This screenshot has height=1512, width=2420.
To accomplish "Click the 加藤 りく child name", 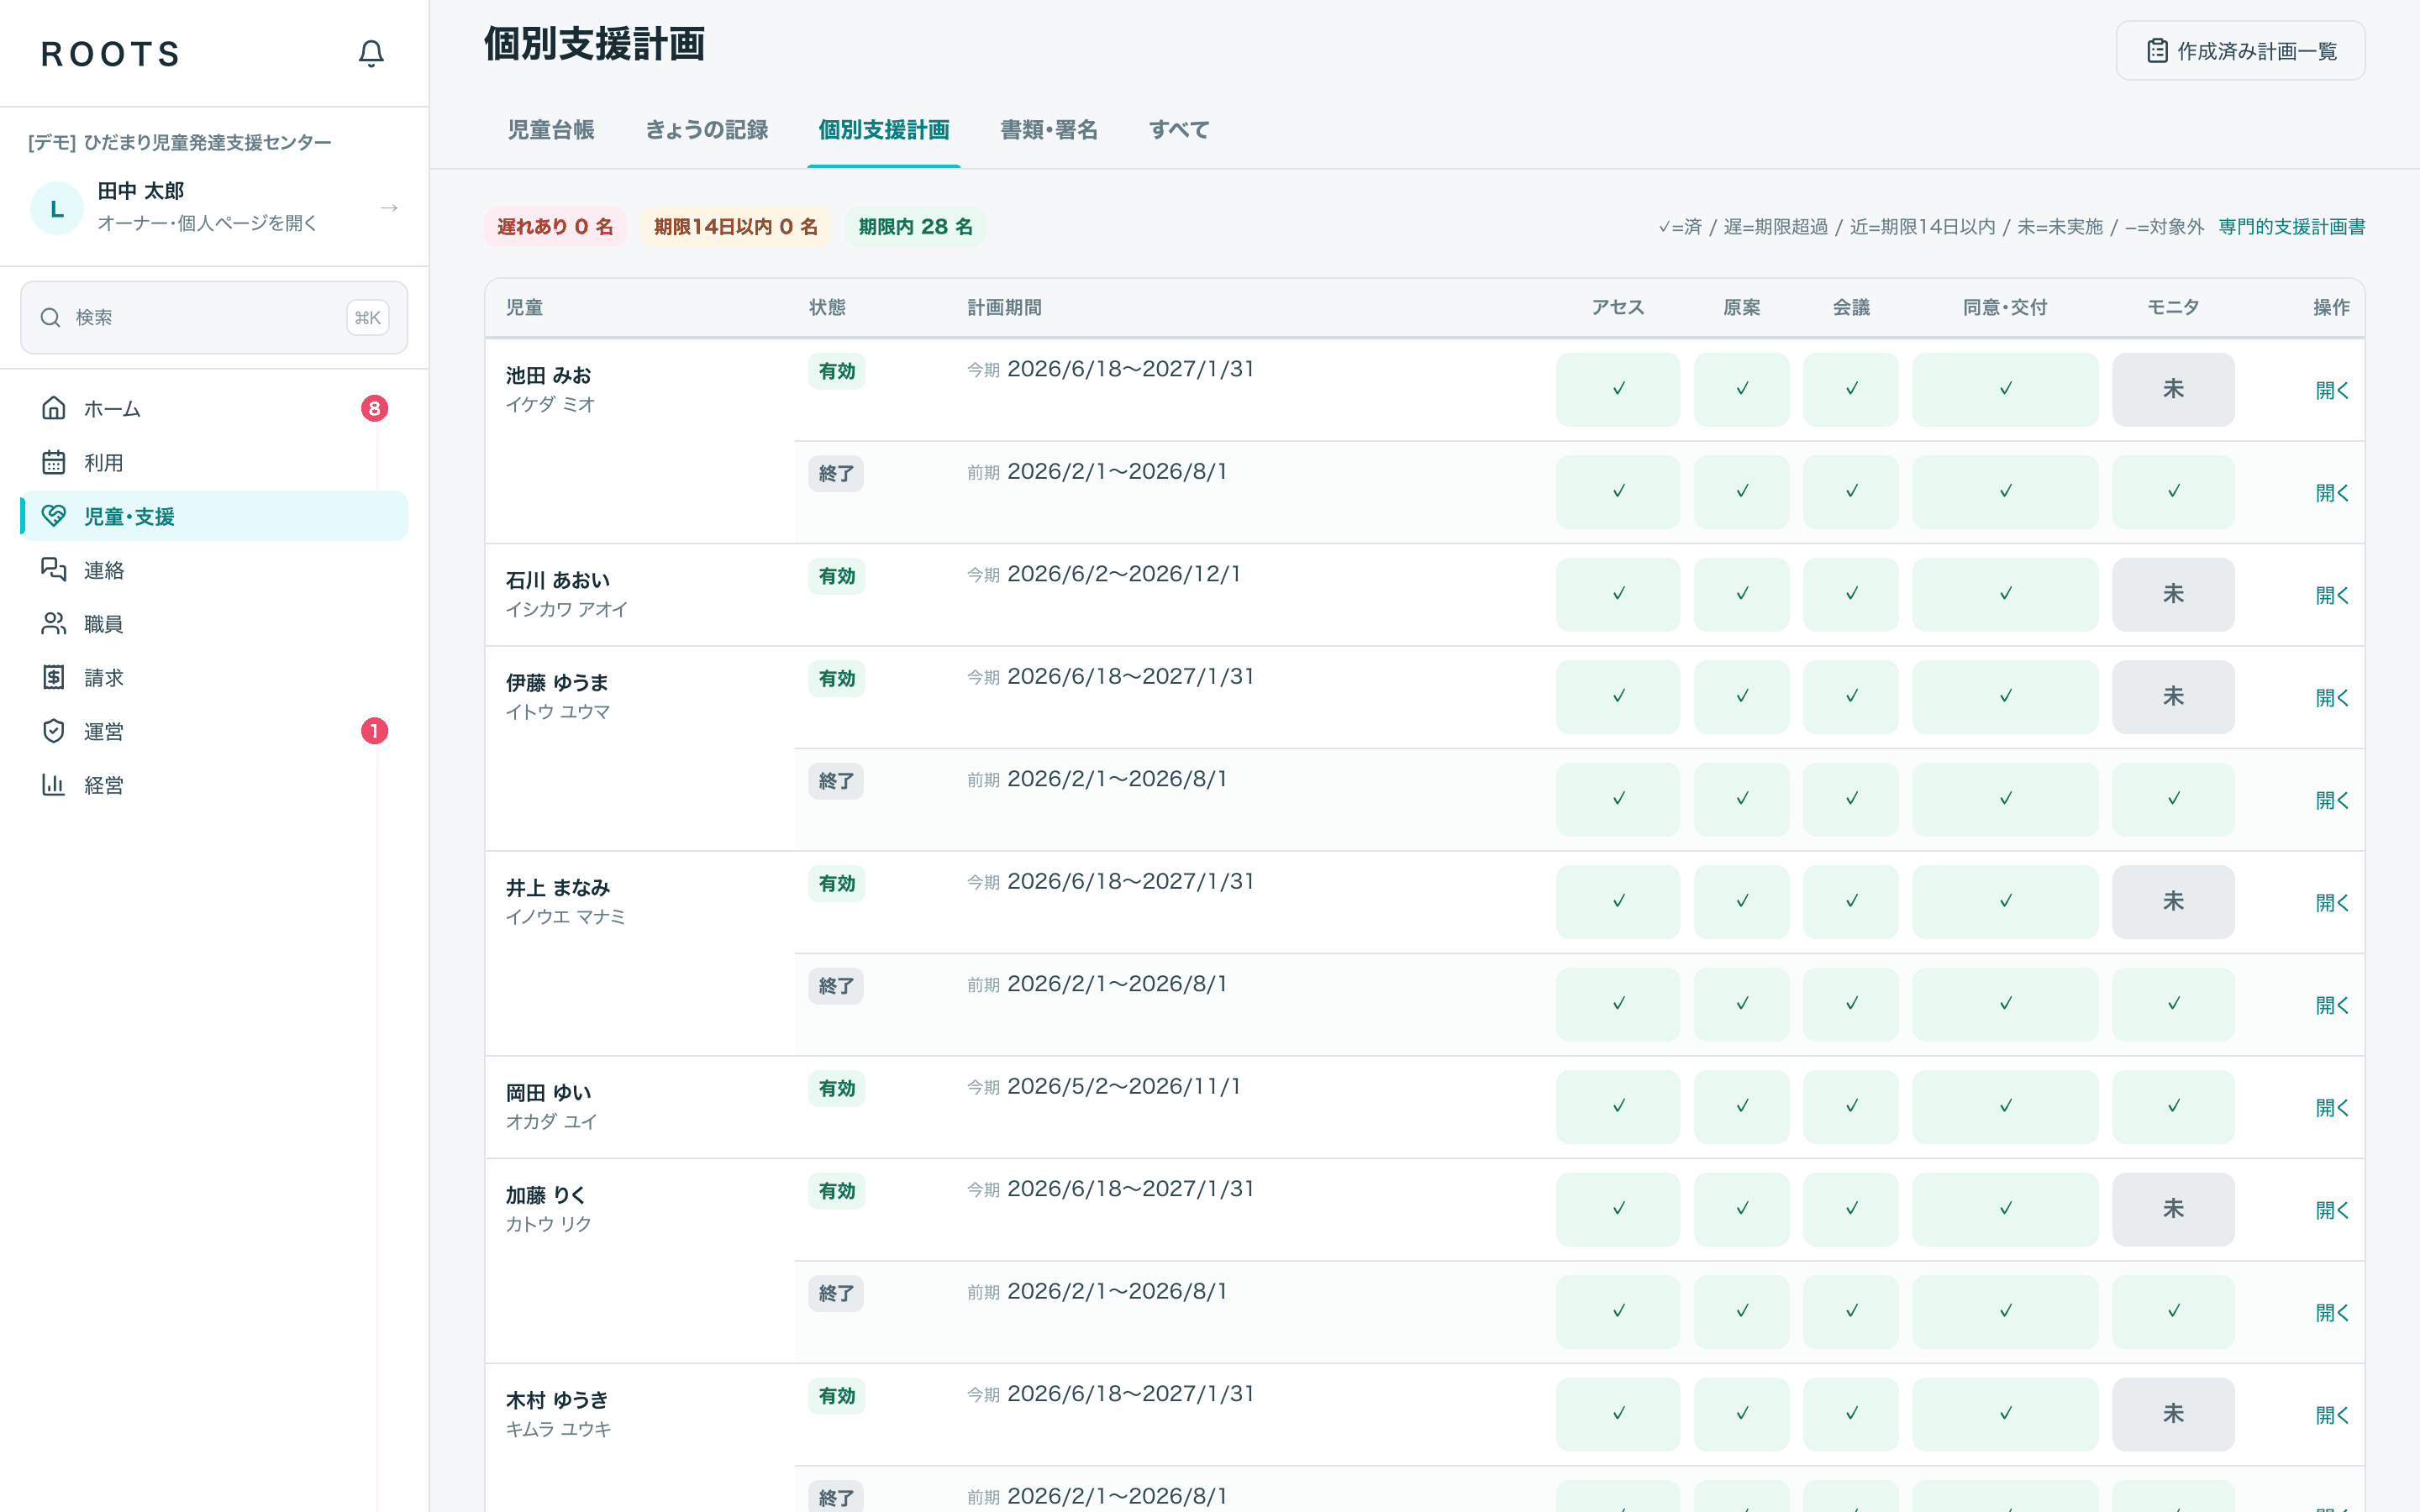I will point(546,1195).
